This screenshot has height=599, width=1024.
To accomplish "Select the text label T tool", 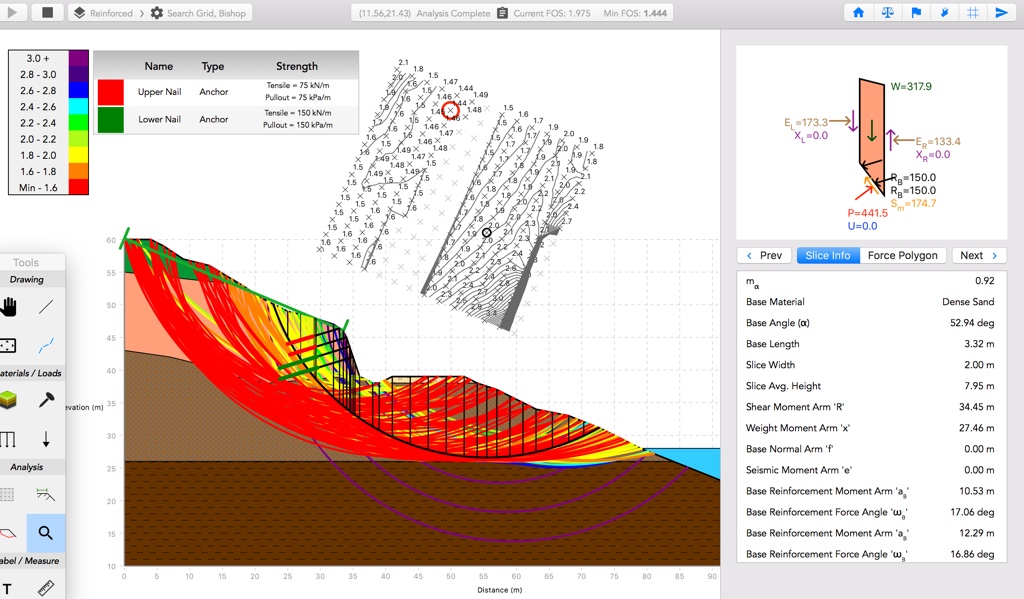I will (x=7, y=589).
